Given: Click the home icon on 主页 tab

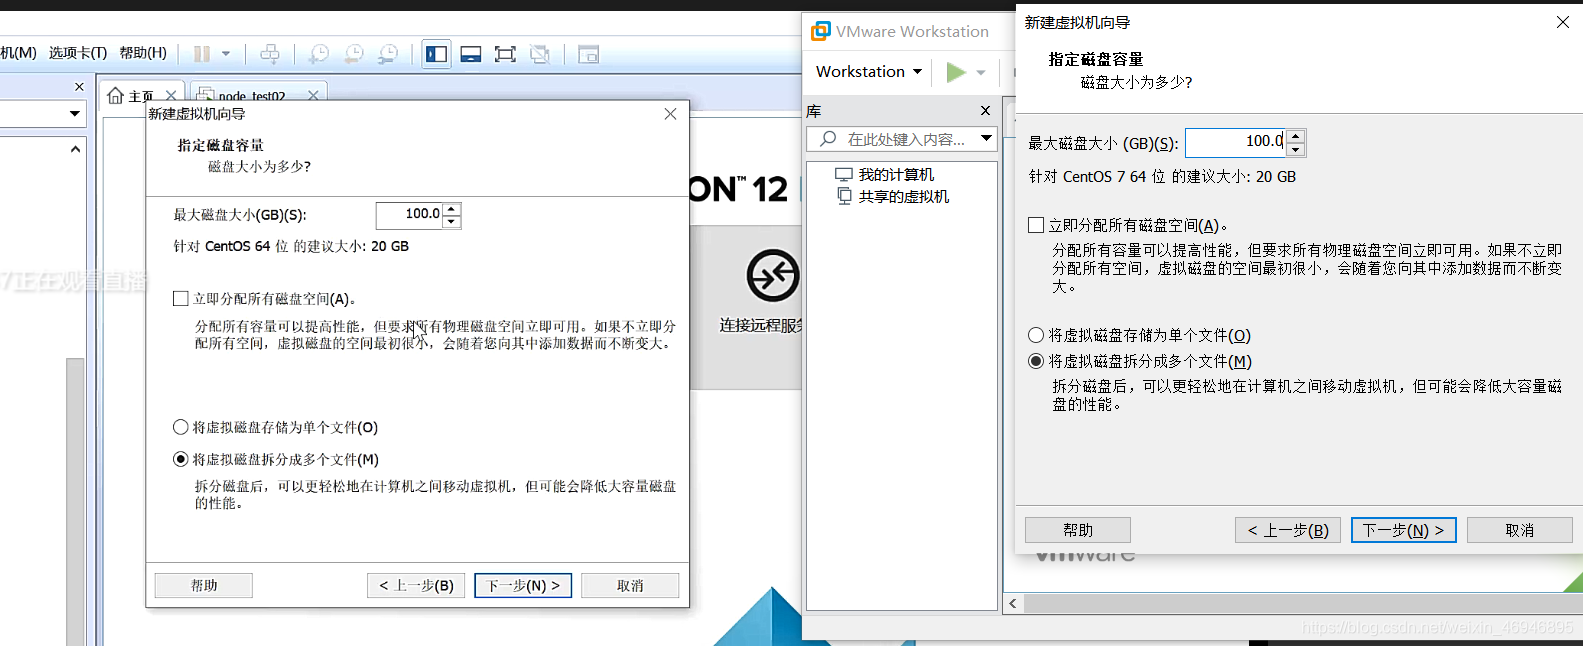Looking at the screenshot, I should click(x=116, y=95).
